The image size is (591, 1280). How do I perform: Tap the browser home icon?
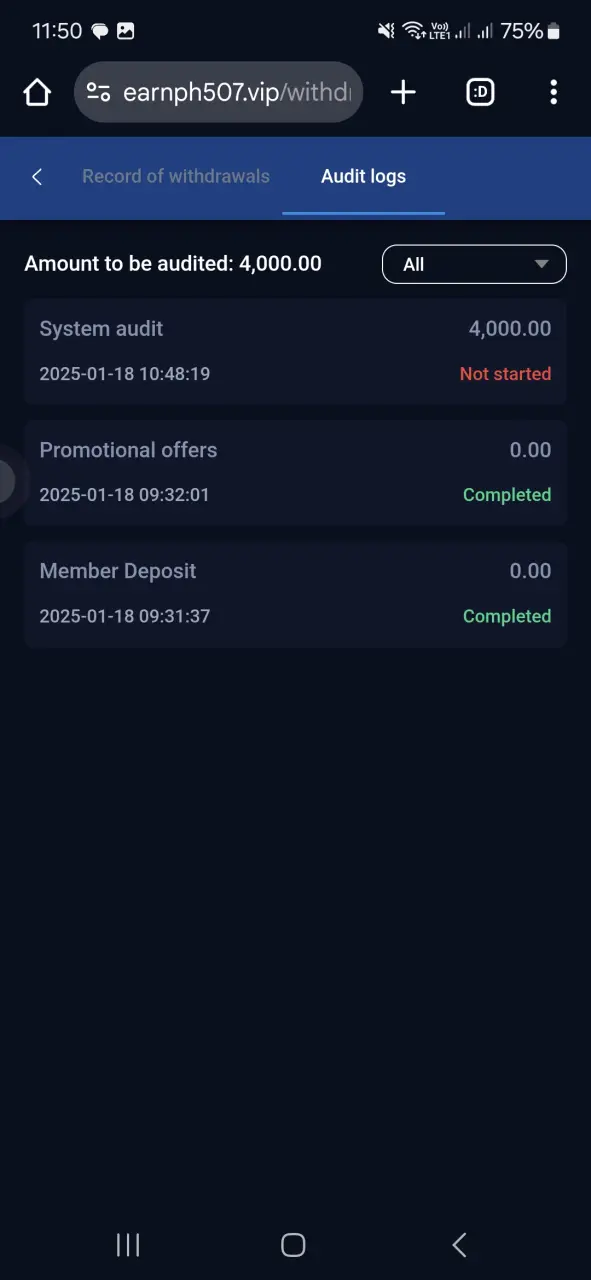click(37, 93)
